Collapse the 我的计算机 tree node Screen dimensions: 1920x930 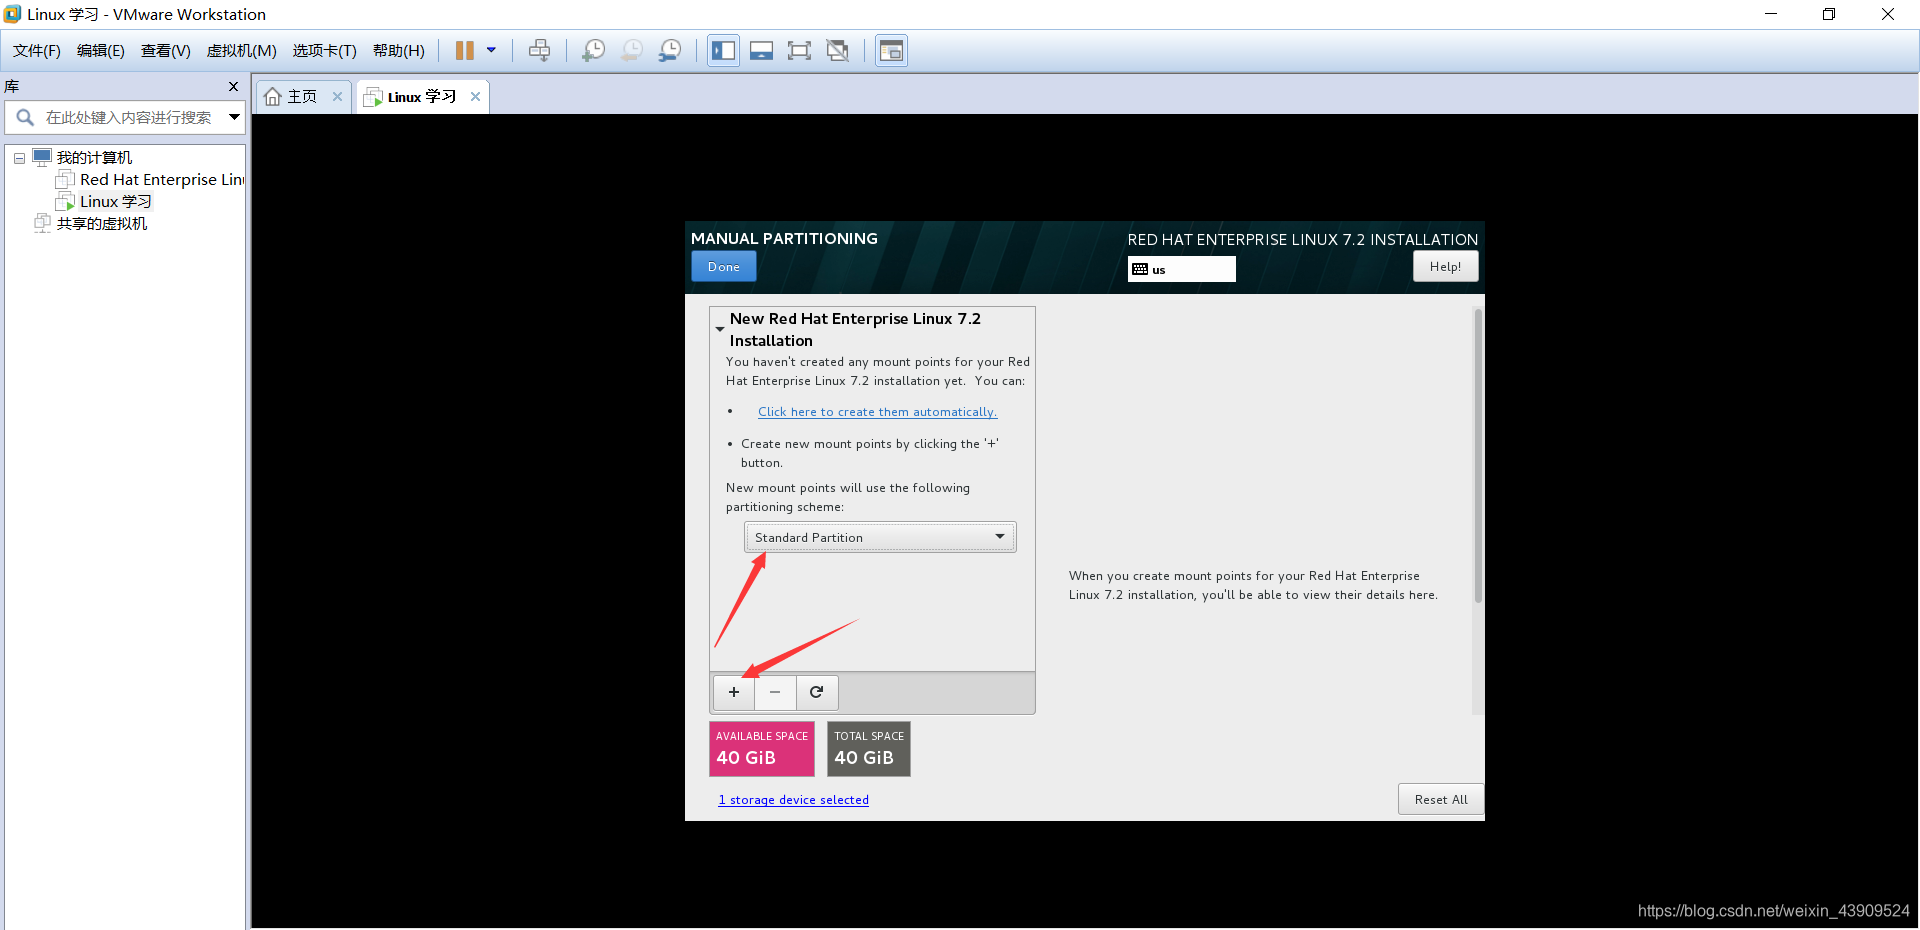(x=19, y=158)
